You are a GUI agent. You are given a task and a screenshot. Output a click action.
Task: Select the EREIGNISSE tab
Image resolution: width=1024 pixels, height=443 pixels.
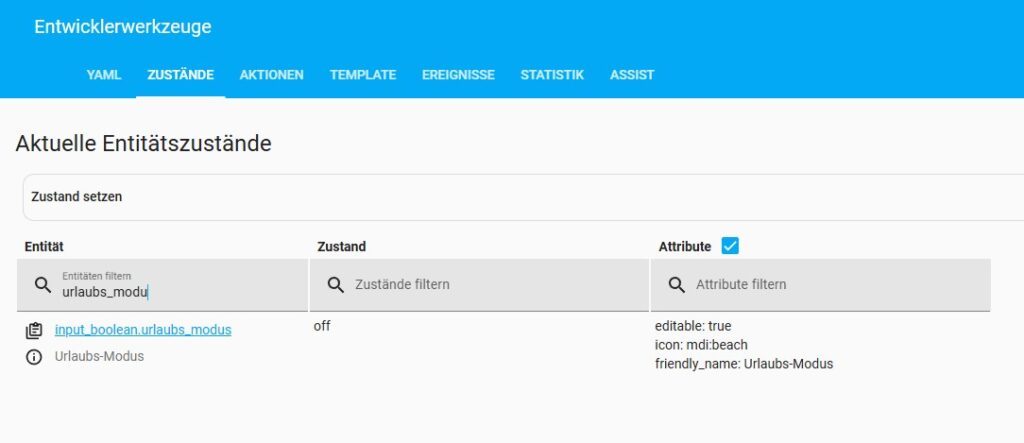[458, 75]
